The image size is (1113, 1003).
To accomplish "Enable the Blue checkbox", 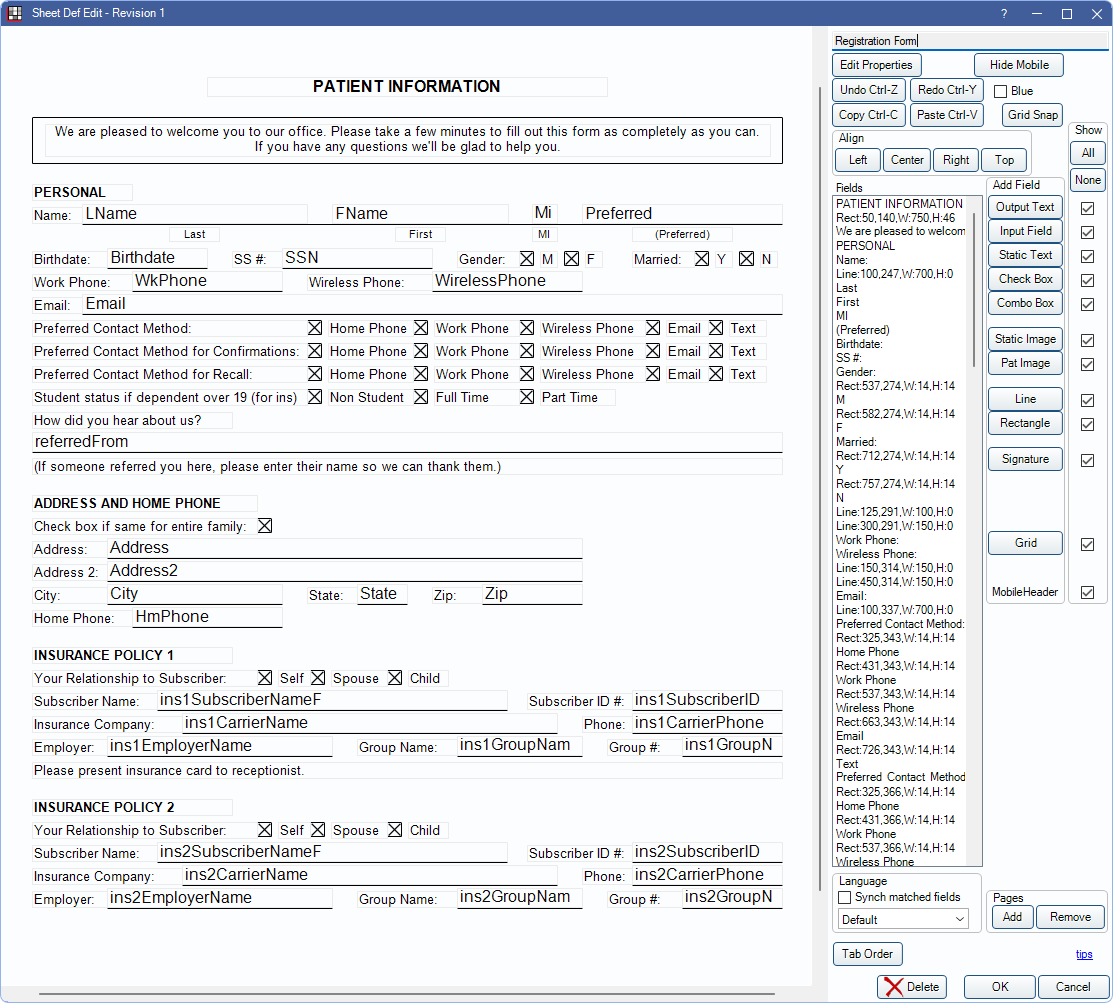I will coord(1000,91).
